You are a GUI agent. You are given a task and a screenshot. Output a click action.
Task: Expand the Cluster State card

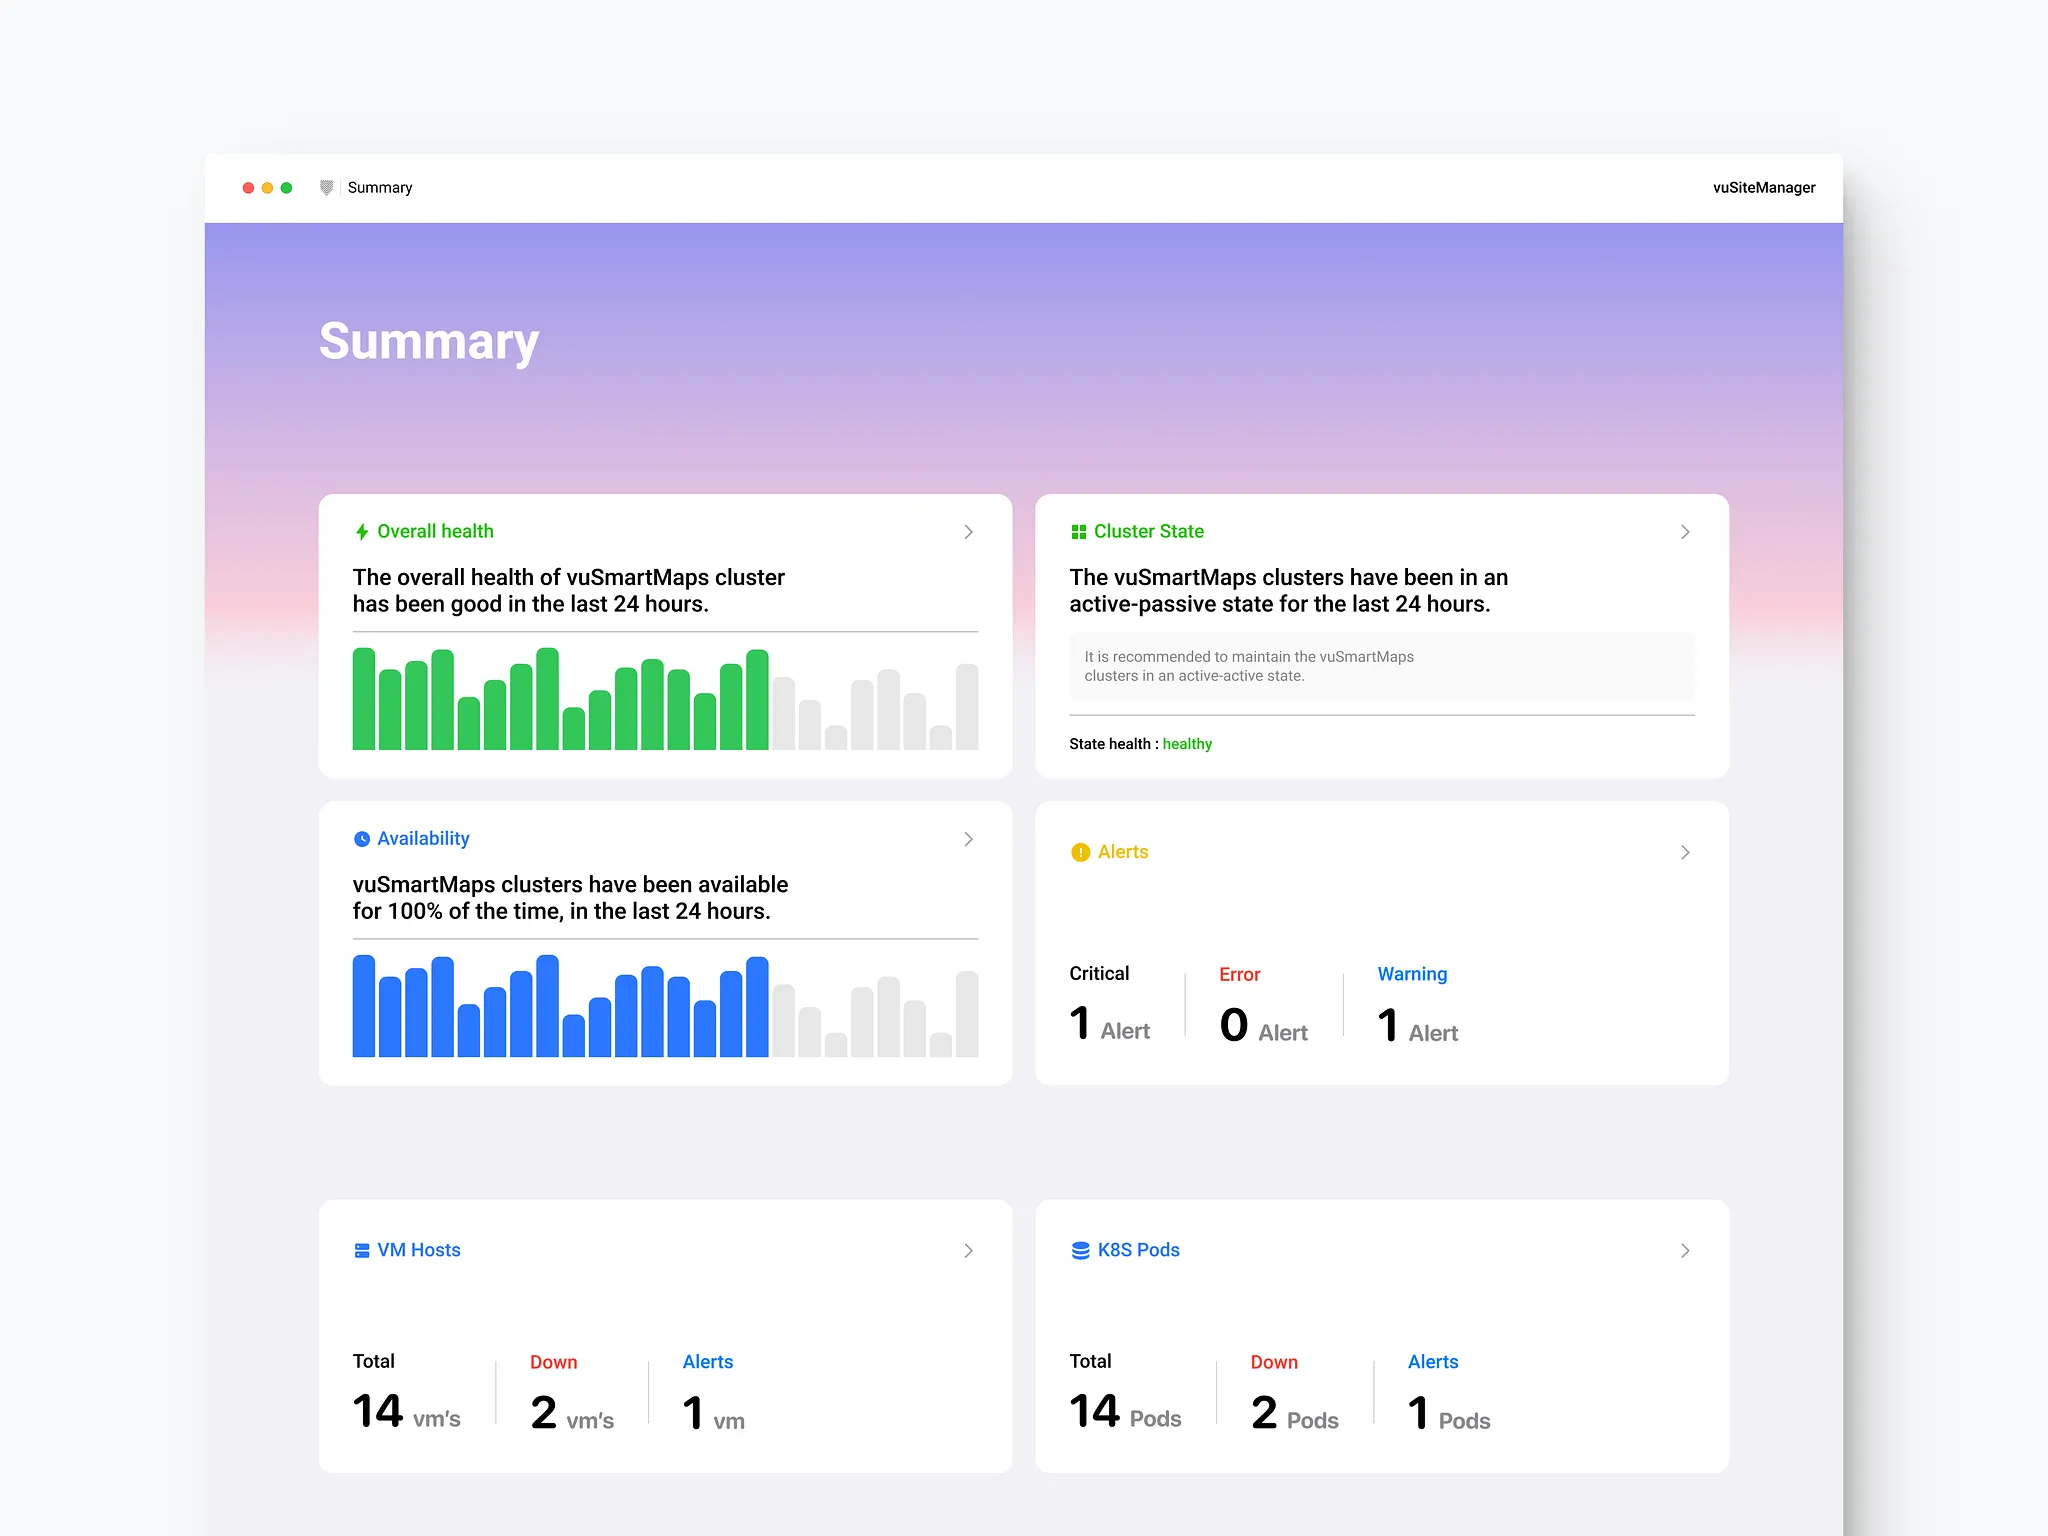click(x=1685, y=532)
